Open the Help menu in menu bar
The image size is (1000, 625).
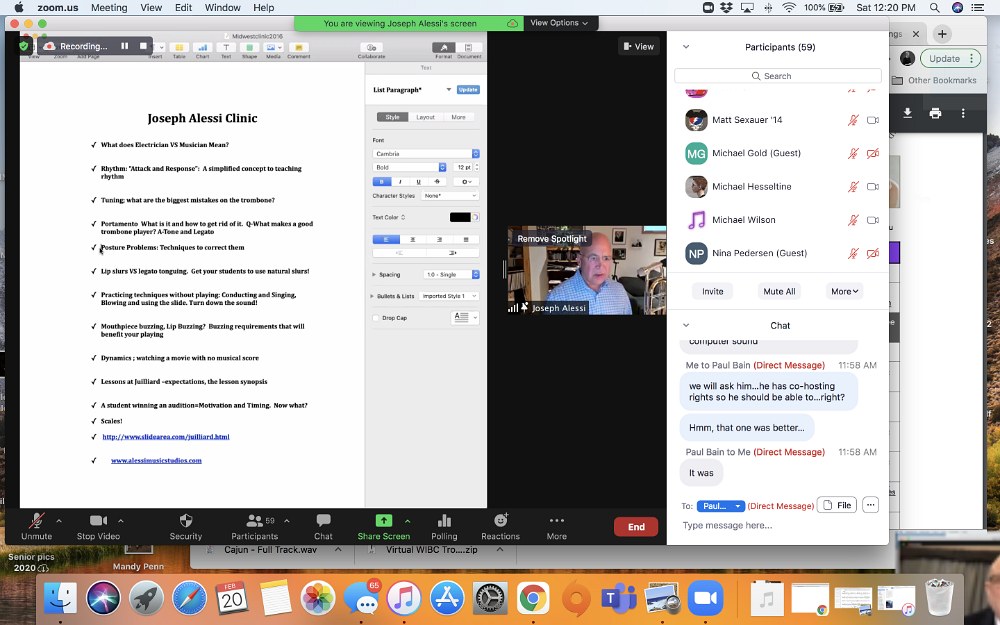[263, 8]
